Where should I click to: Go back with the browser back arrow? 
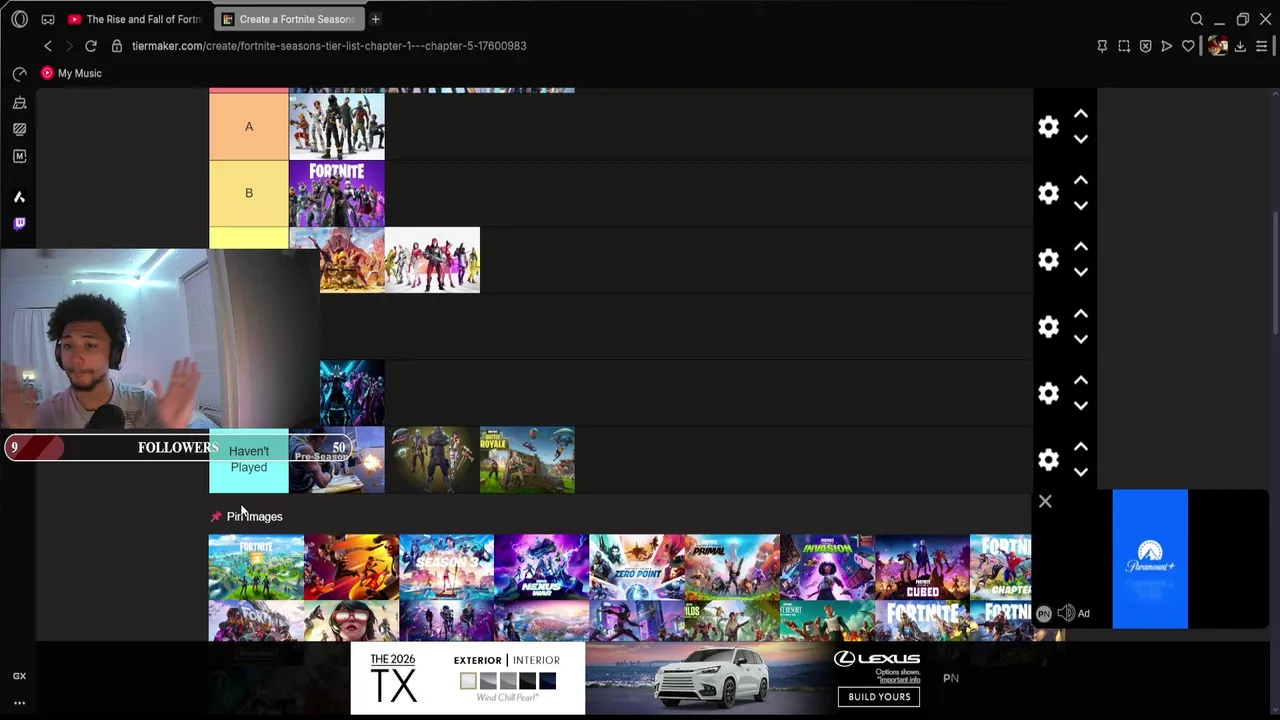coord(48,46)
